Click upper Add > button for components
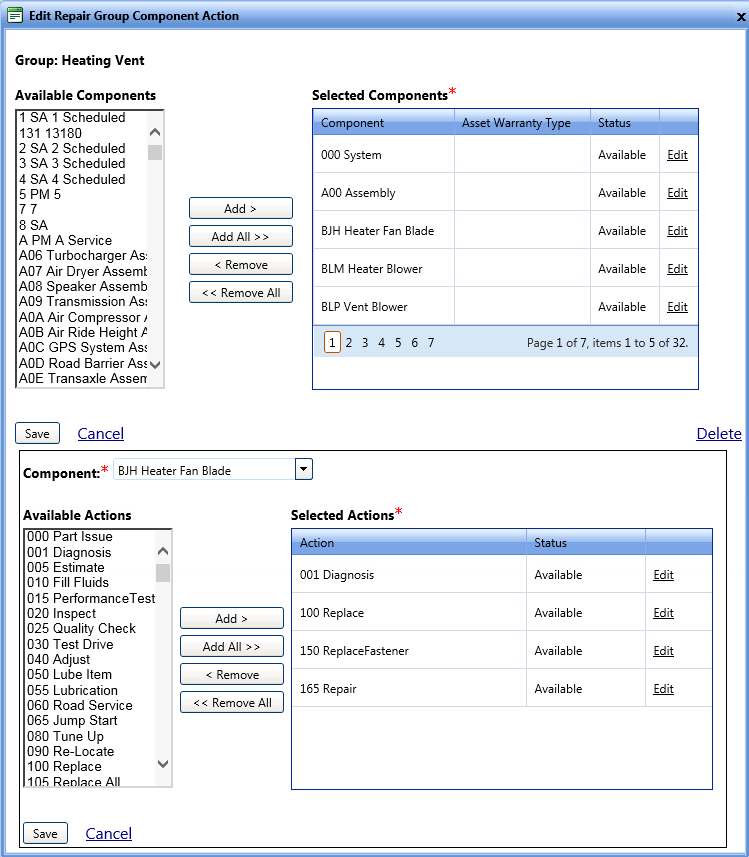This screenshot has width=749, height=857. click(x=241, y=208)
